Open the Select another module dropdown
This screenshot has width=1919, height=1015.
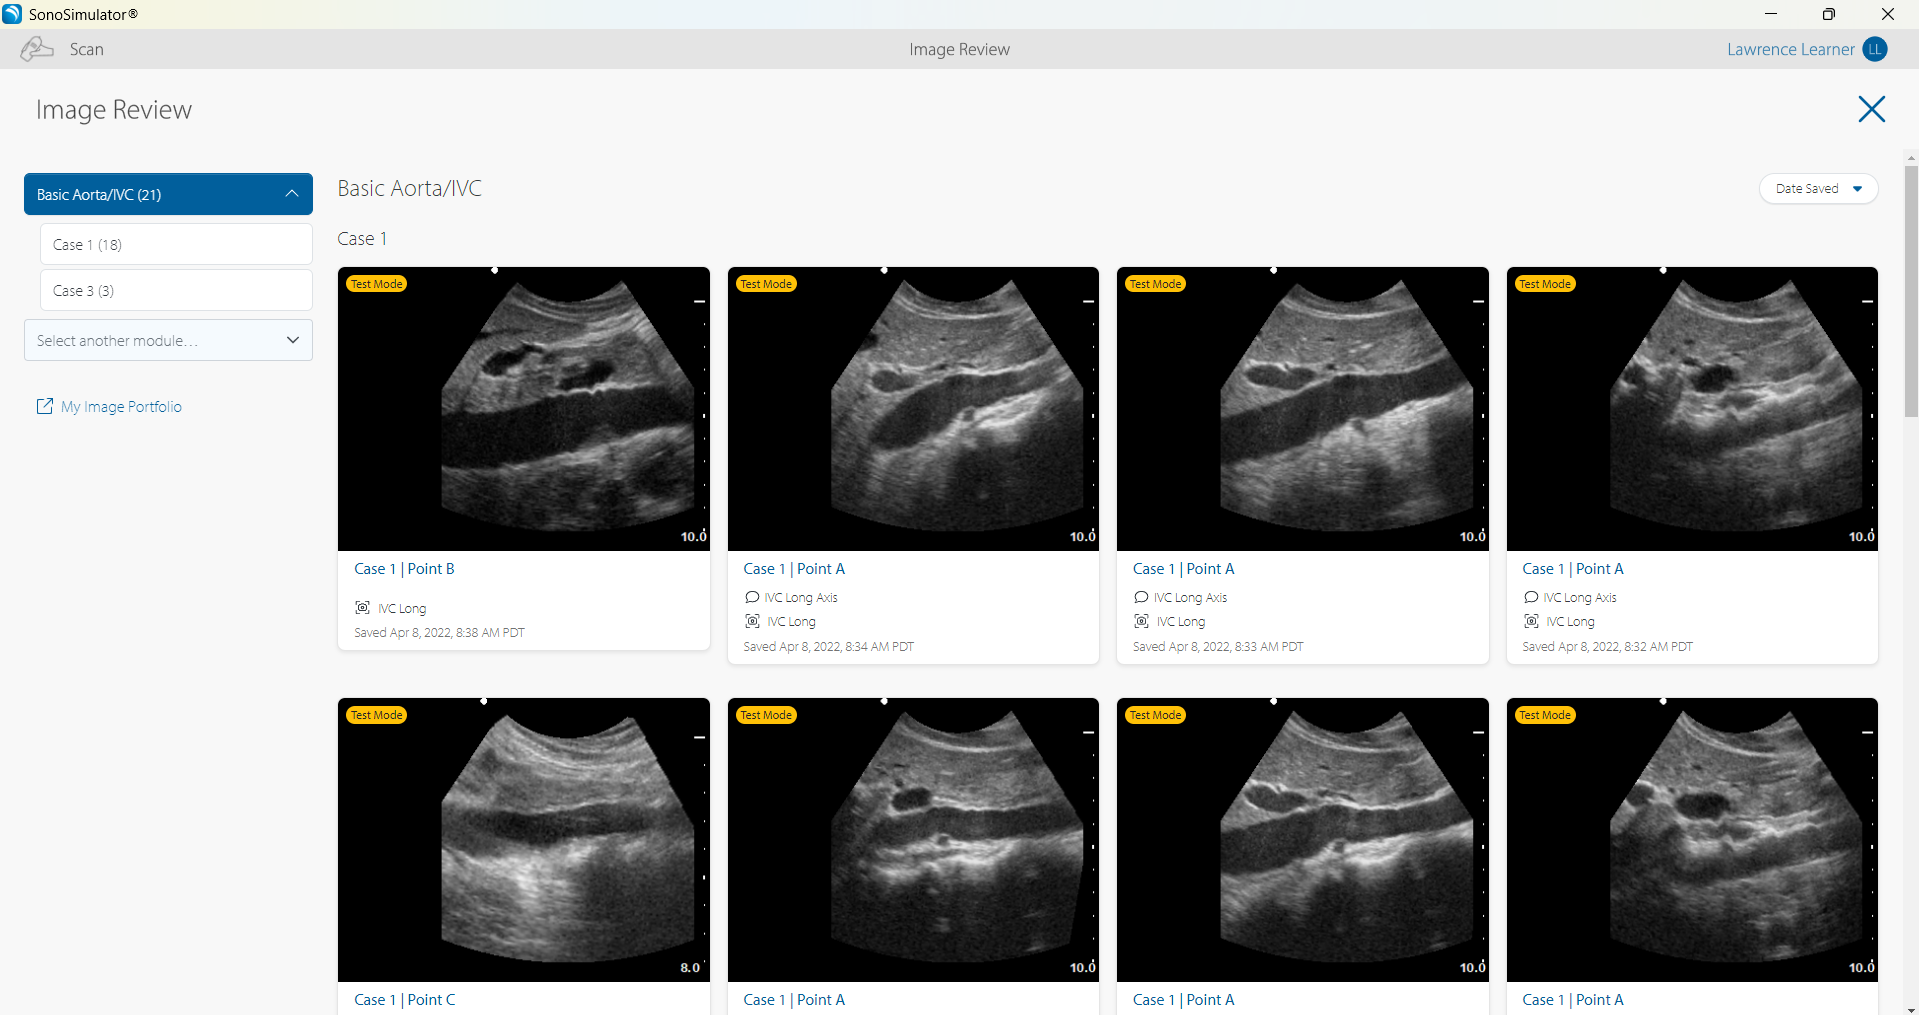(x=168, y=340)
